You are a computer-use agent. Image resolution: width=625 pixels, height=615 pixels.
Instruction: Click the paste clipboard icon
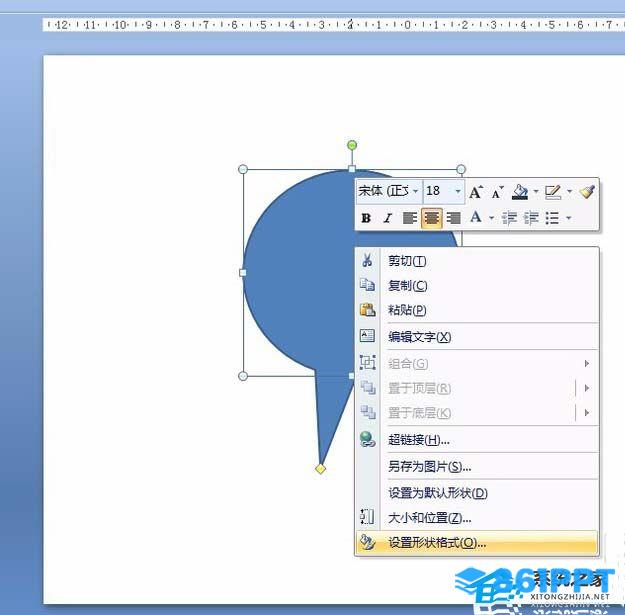pyautogui.click(x=368, y=309)
